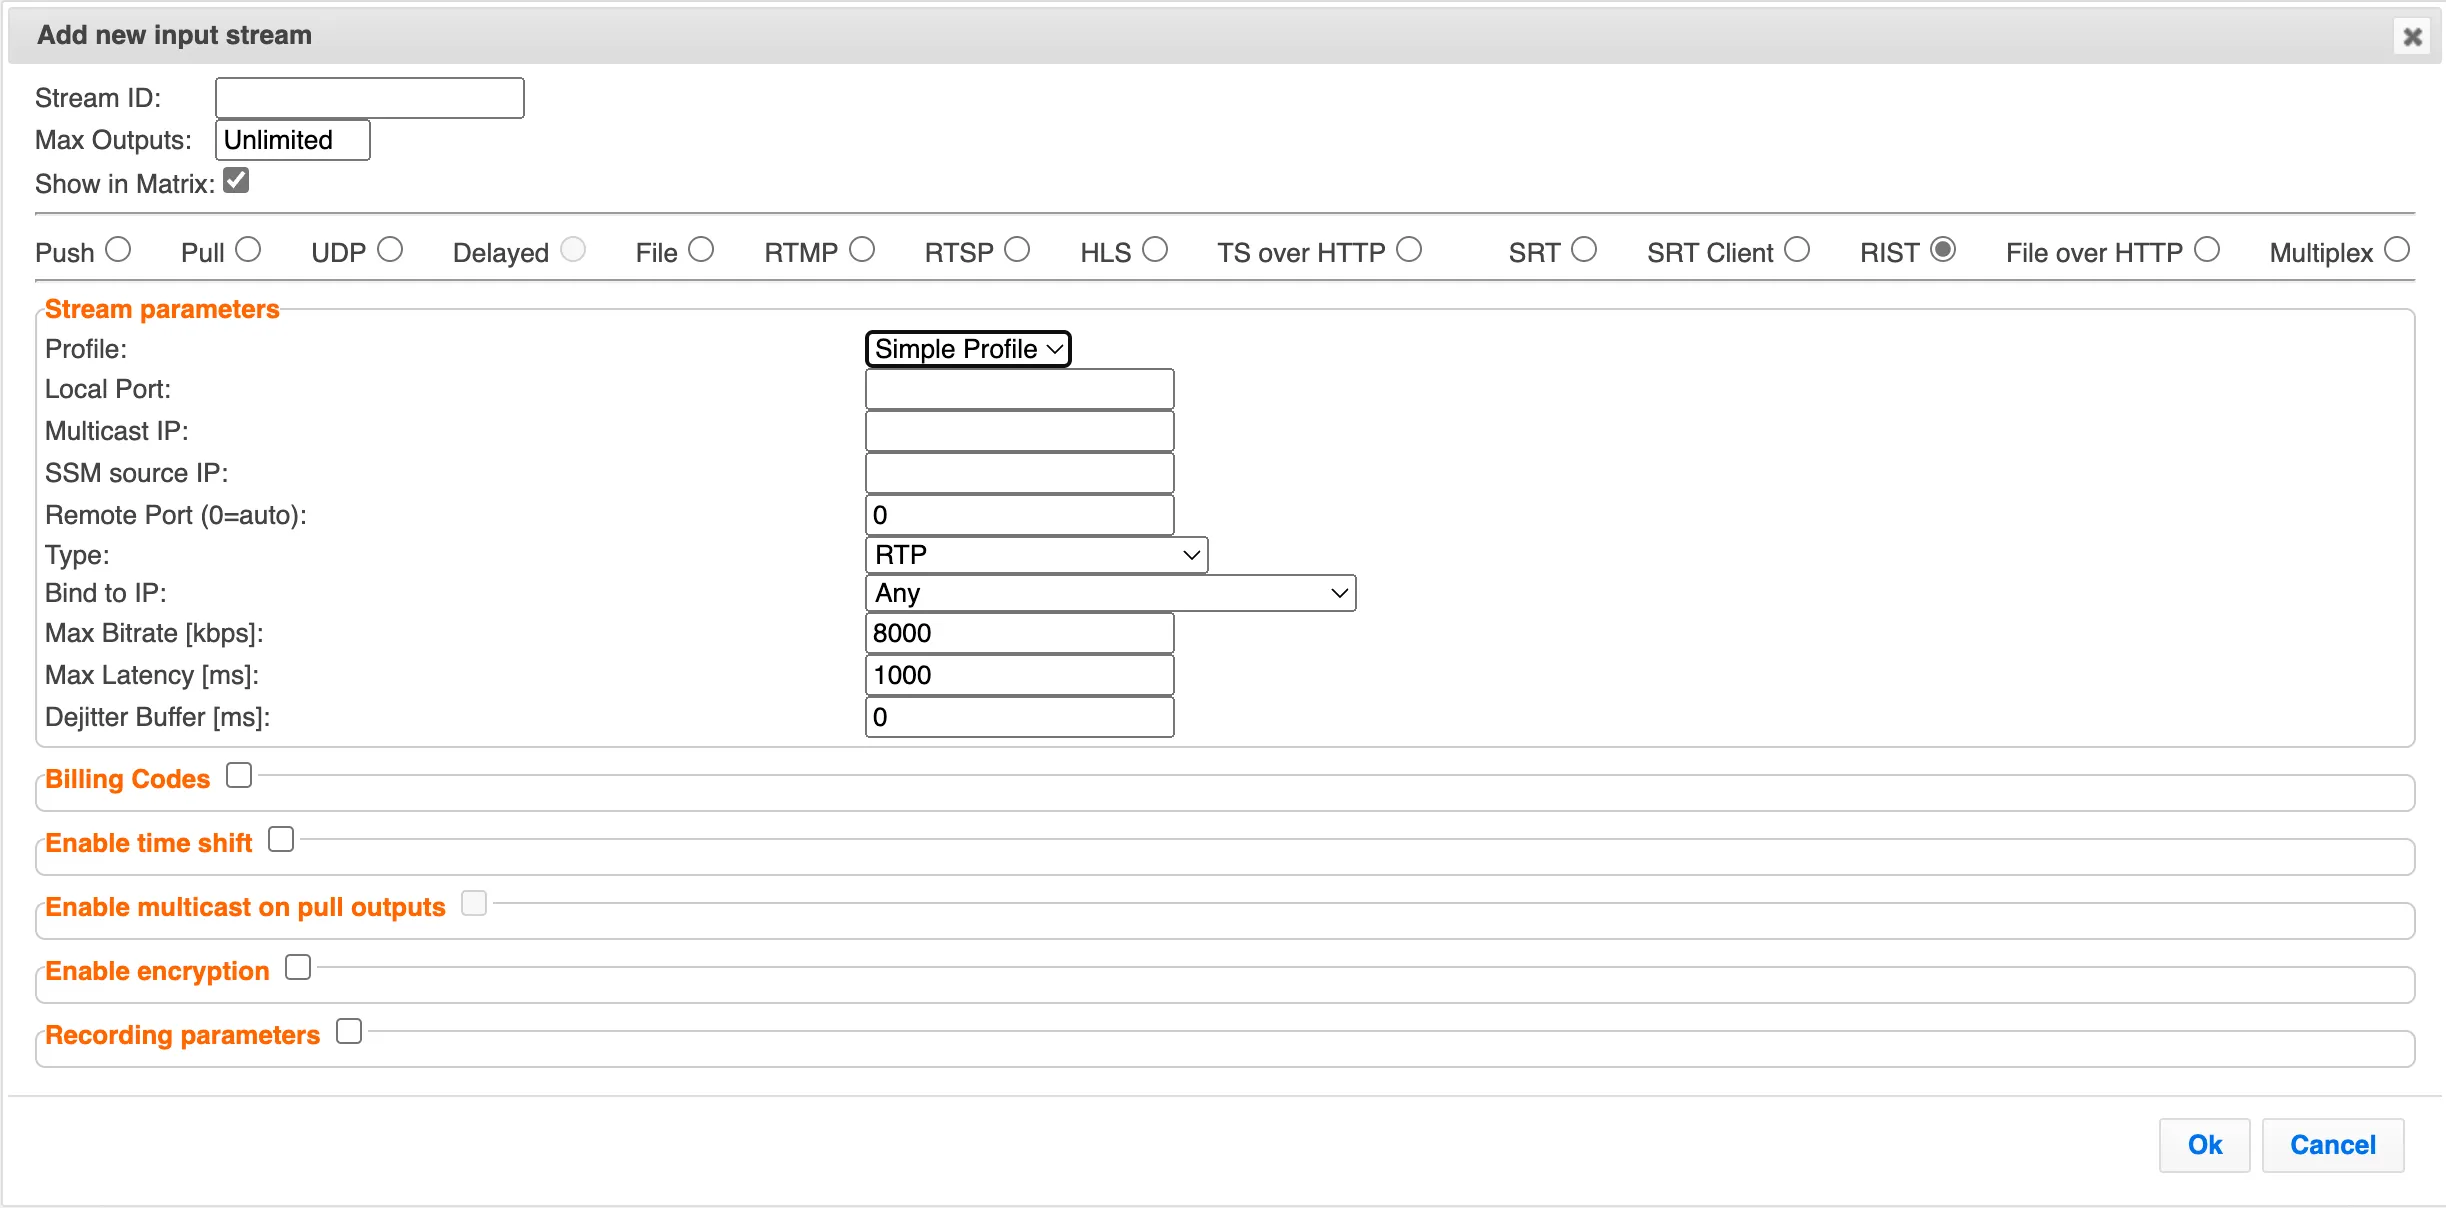The width and height of the screenshot is (2446, 1208).
Task: Click the Dejitter Buffer field
Action: (1019, 717)
